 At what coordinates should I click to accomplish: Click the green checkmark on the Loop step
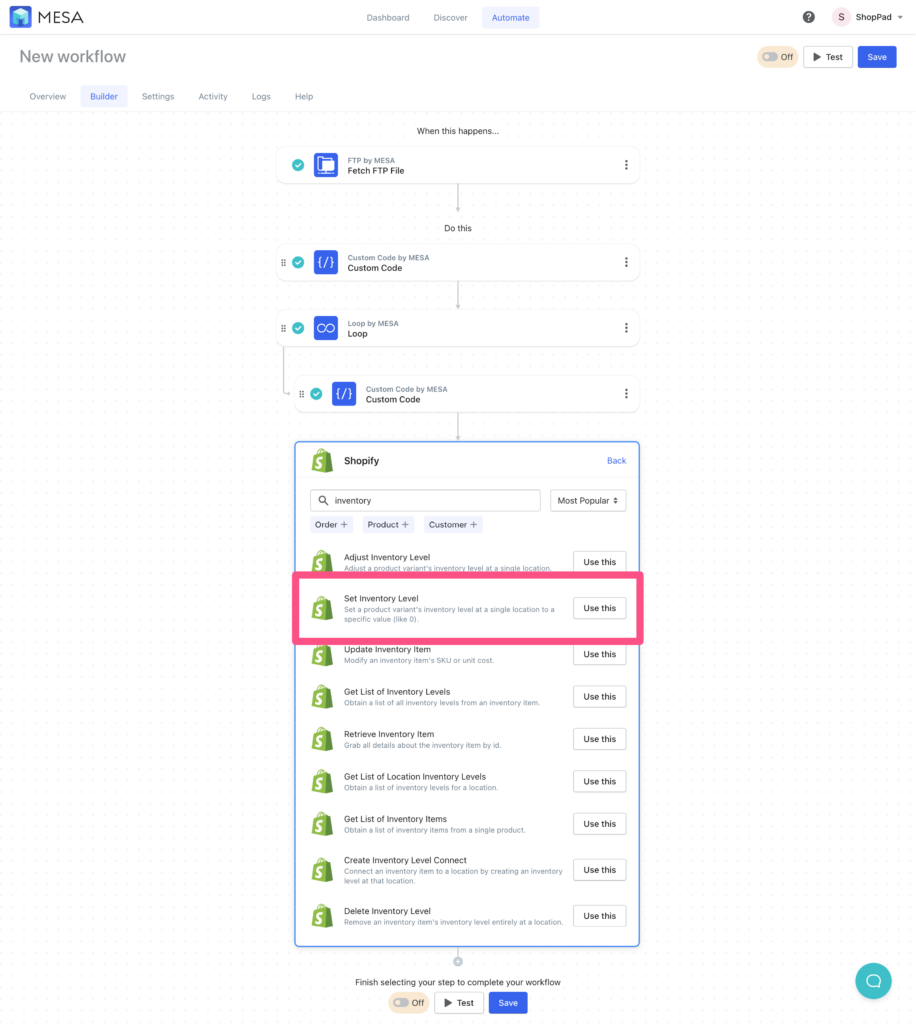coord(297,327)
